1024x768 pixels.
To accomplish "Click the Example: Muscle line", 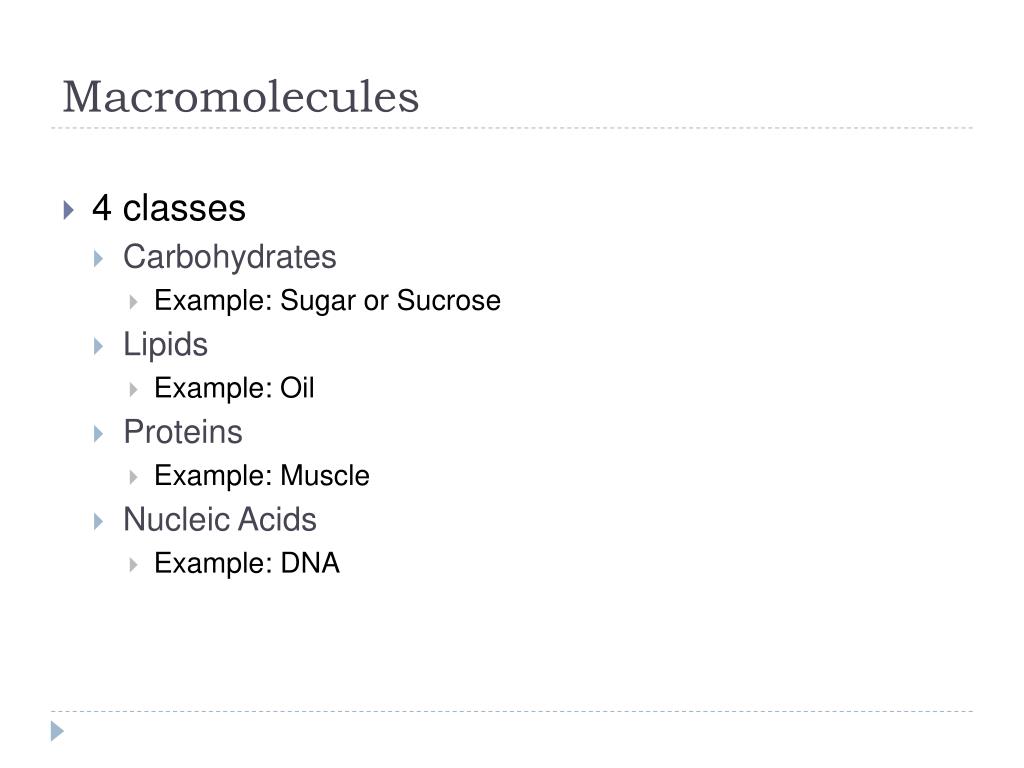I will (x=262, y=476).
